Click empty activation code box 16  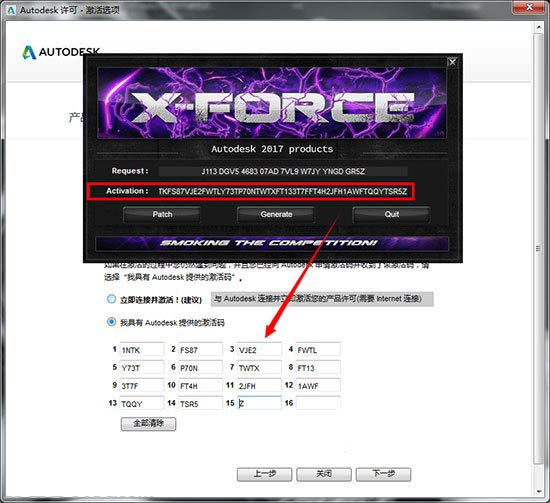pyautogui.click(x=318, y=403)
